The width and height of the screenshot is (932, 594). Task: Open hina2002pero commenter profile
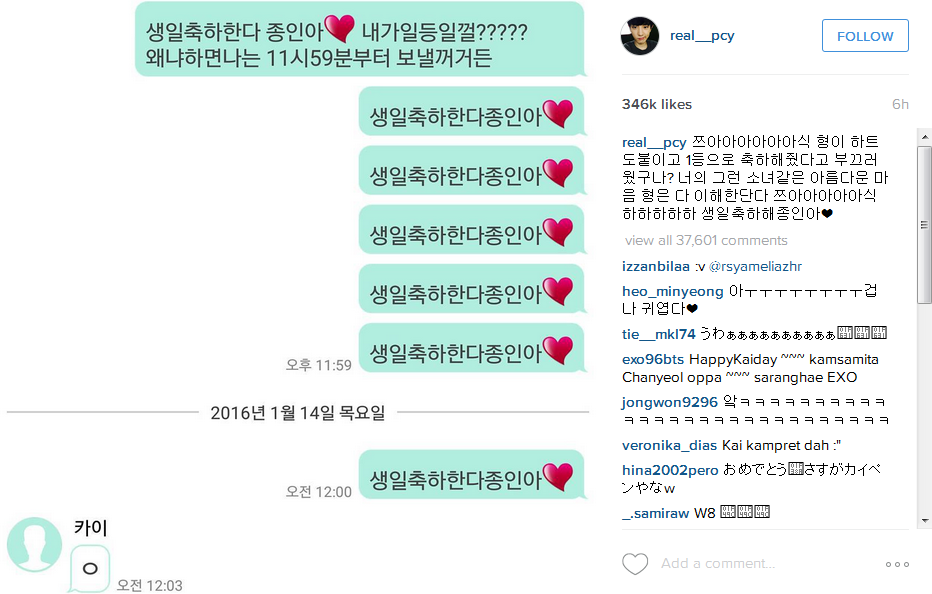tap(670, 470)
